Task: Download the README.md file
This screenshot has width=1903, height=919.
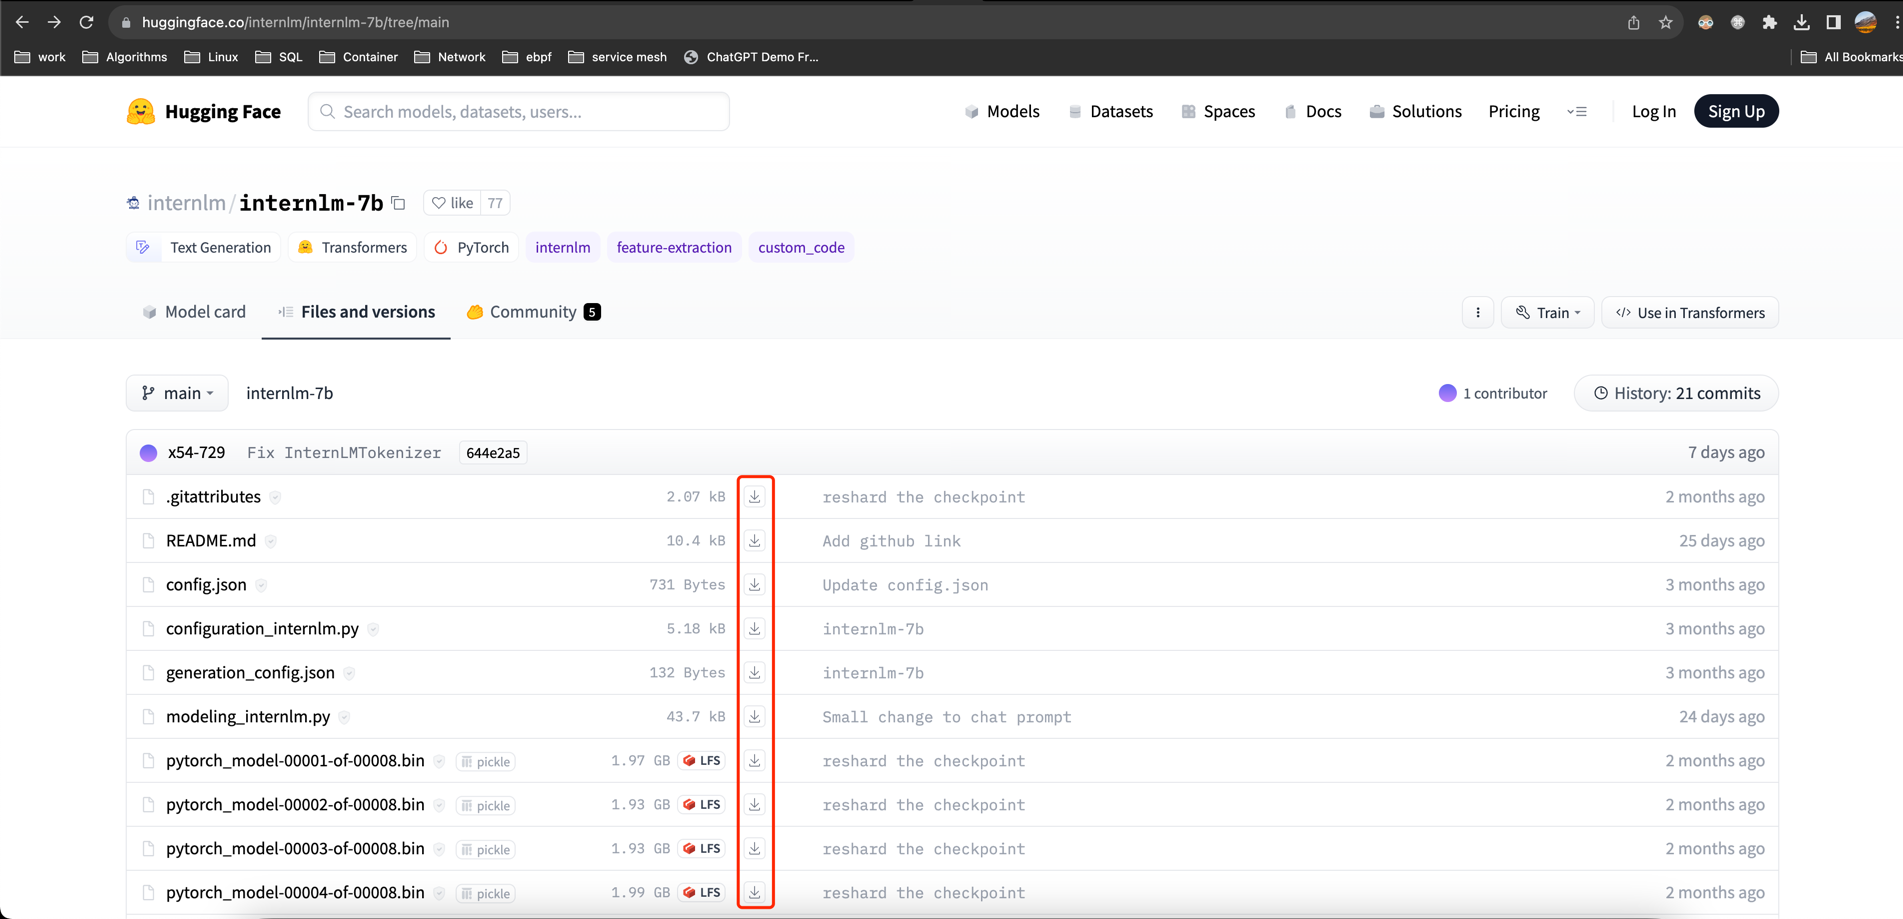Action: (x=755, y=541)
